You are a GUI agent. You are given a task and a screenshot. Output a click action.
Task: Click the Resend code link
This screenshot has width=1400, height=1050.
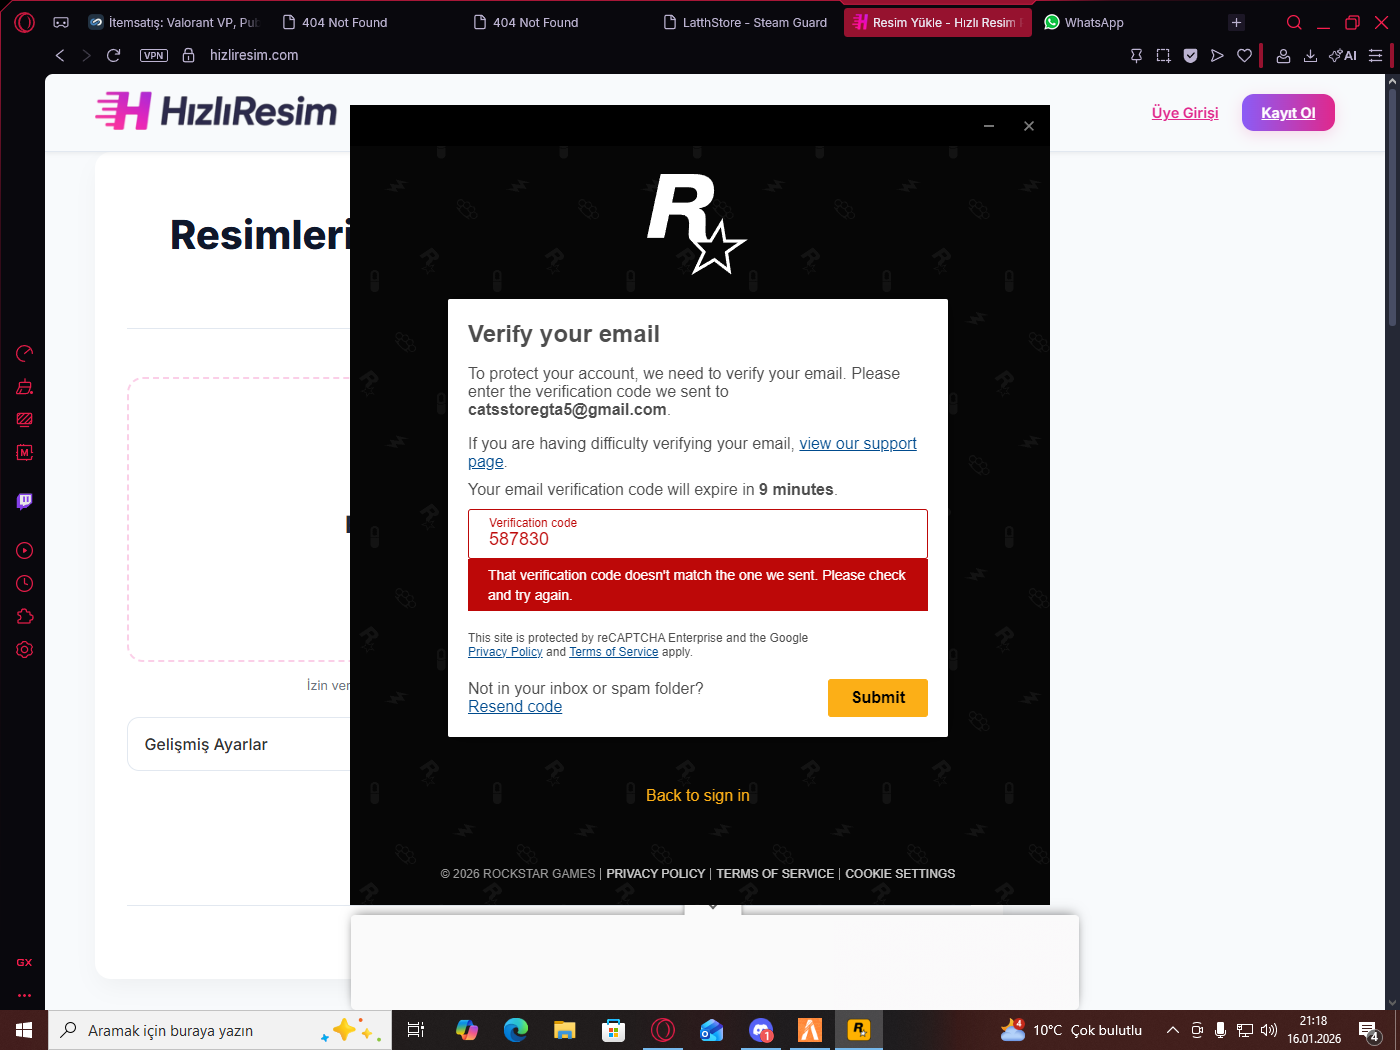[x=515, y=706]
